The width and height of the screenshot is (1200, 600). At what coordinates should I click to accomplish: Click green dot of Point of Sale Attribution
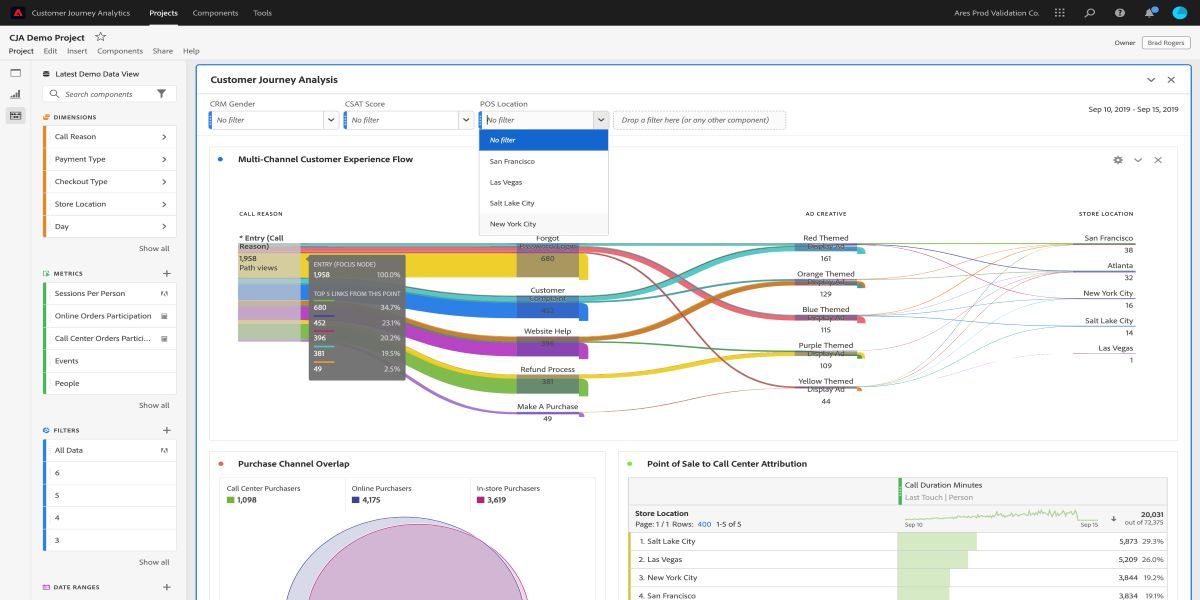[629, 464]
